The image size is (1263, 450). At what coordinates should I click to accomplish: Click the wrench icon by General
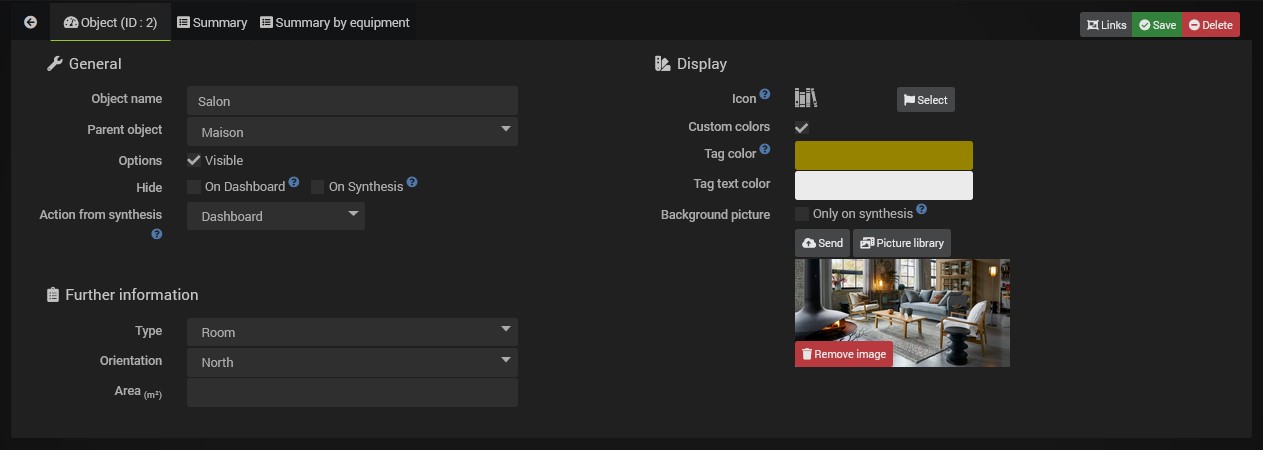click(x=54, y=64)
